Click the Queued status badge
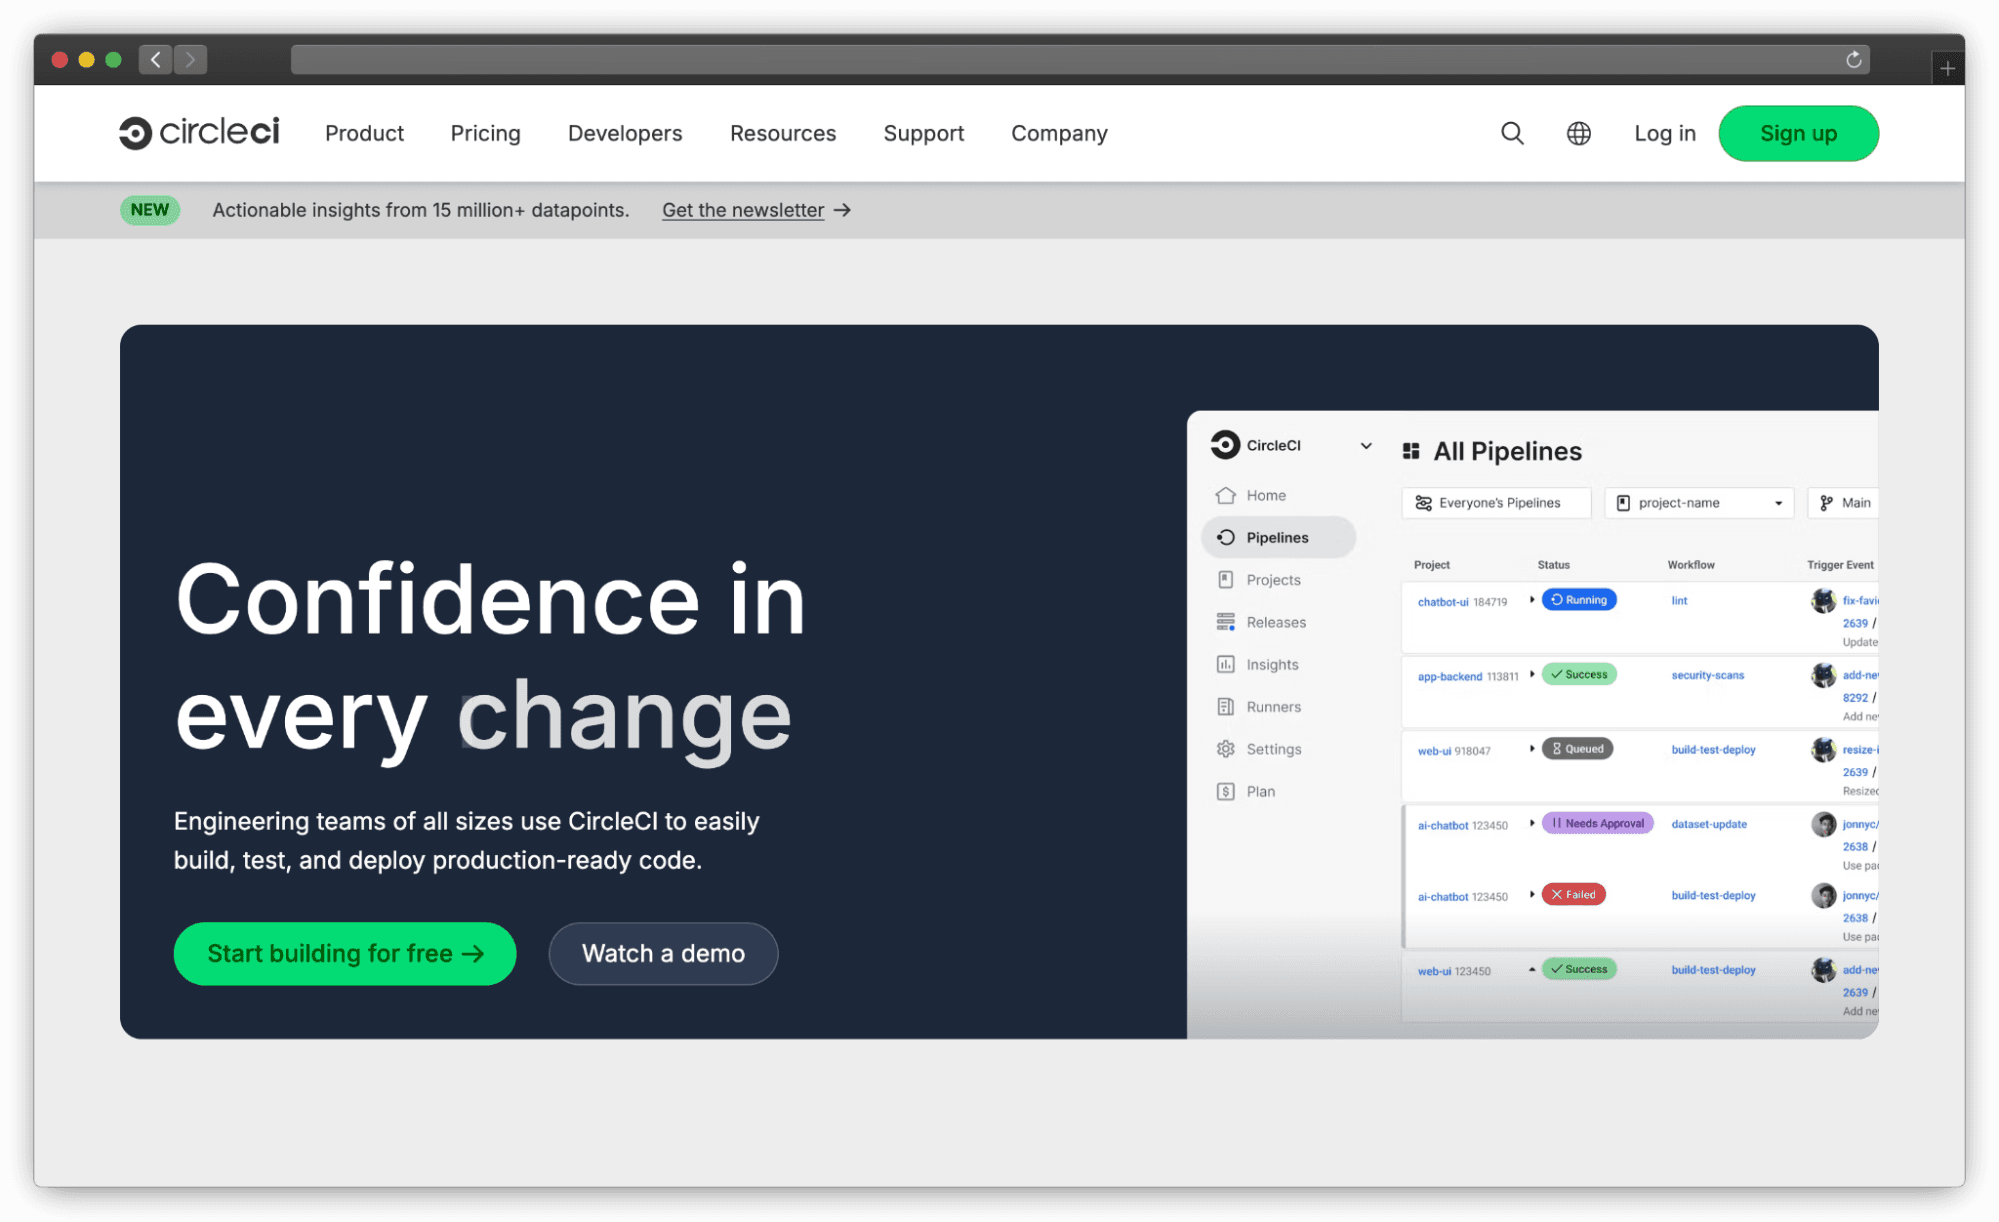The height and width of the screenshot is (1222, 1999). coord(1577,749)
